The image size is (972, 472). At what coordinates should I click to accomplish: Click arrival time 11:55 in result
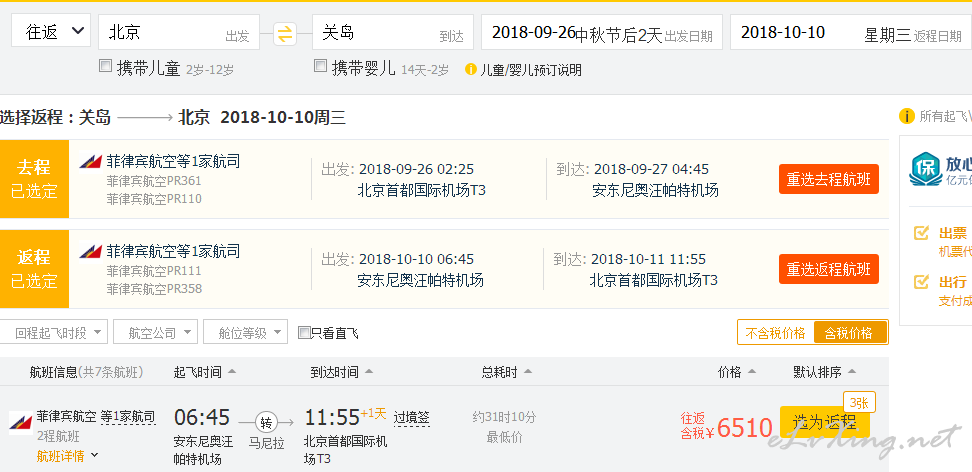(332, 417)
